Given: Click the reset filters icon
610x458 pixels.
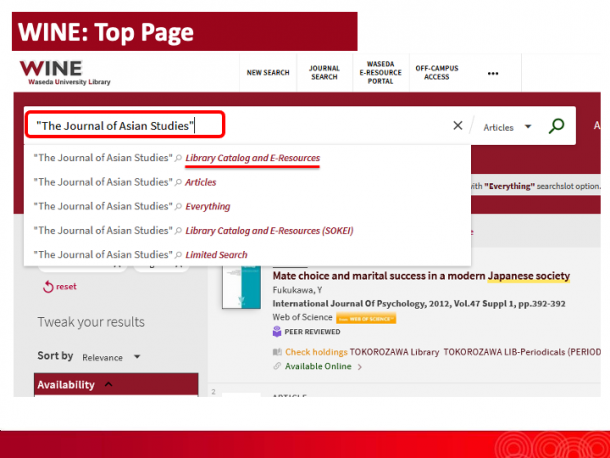Looking at the screenshot, I should [48, 287].
